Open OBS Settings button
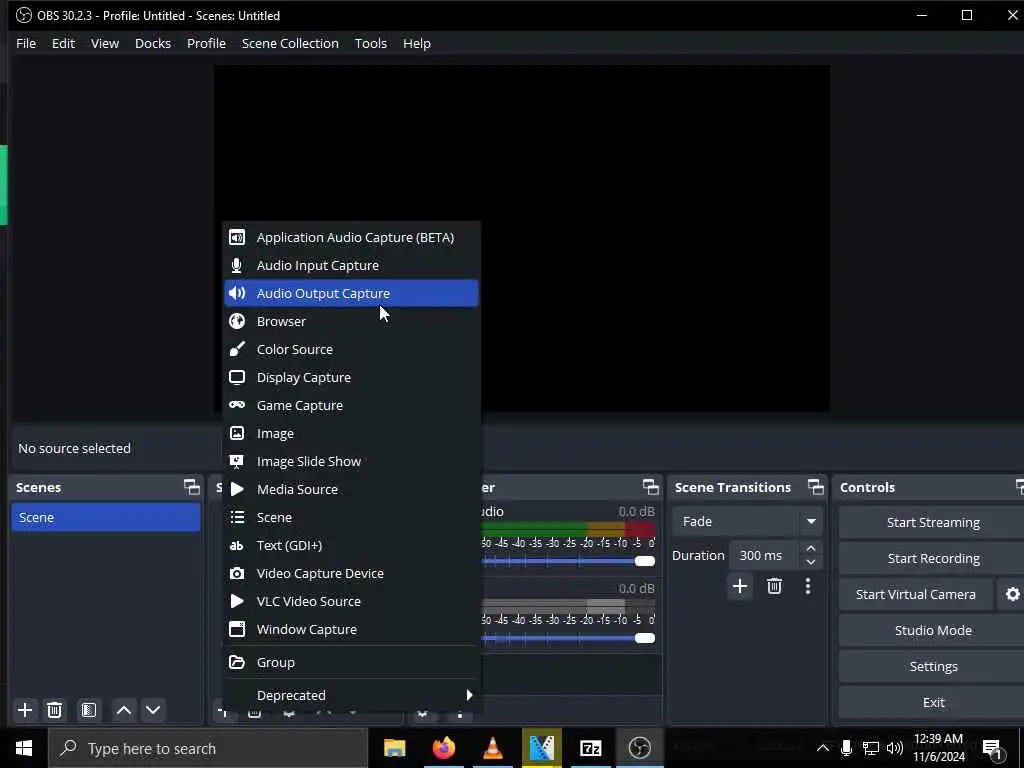The image size is (1024, 768). pyautogui.click(x=933, y=666)
